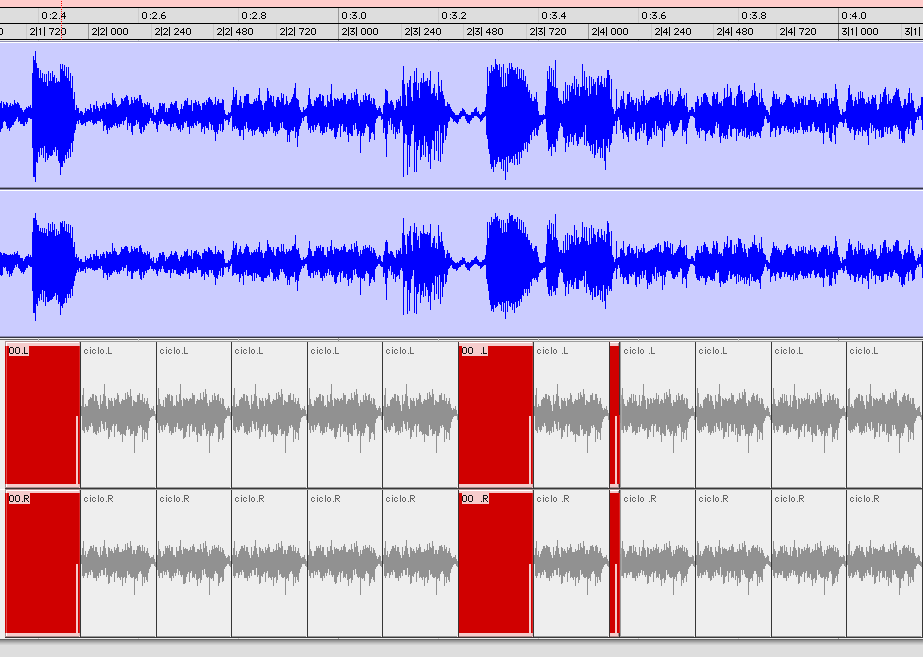Screen dimensions: 923x657
Task: Click the 0:3.0 mark on the time ruler
Action: (353, 16)
